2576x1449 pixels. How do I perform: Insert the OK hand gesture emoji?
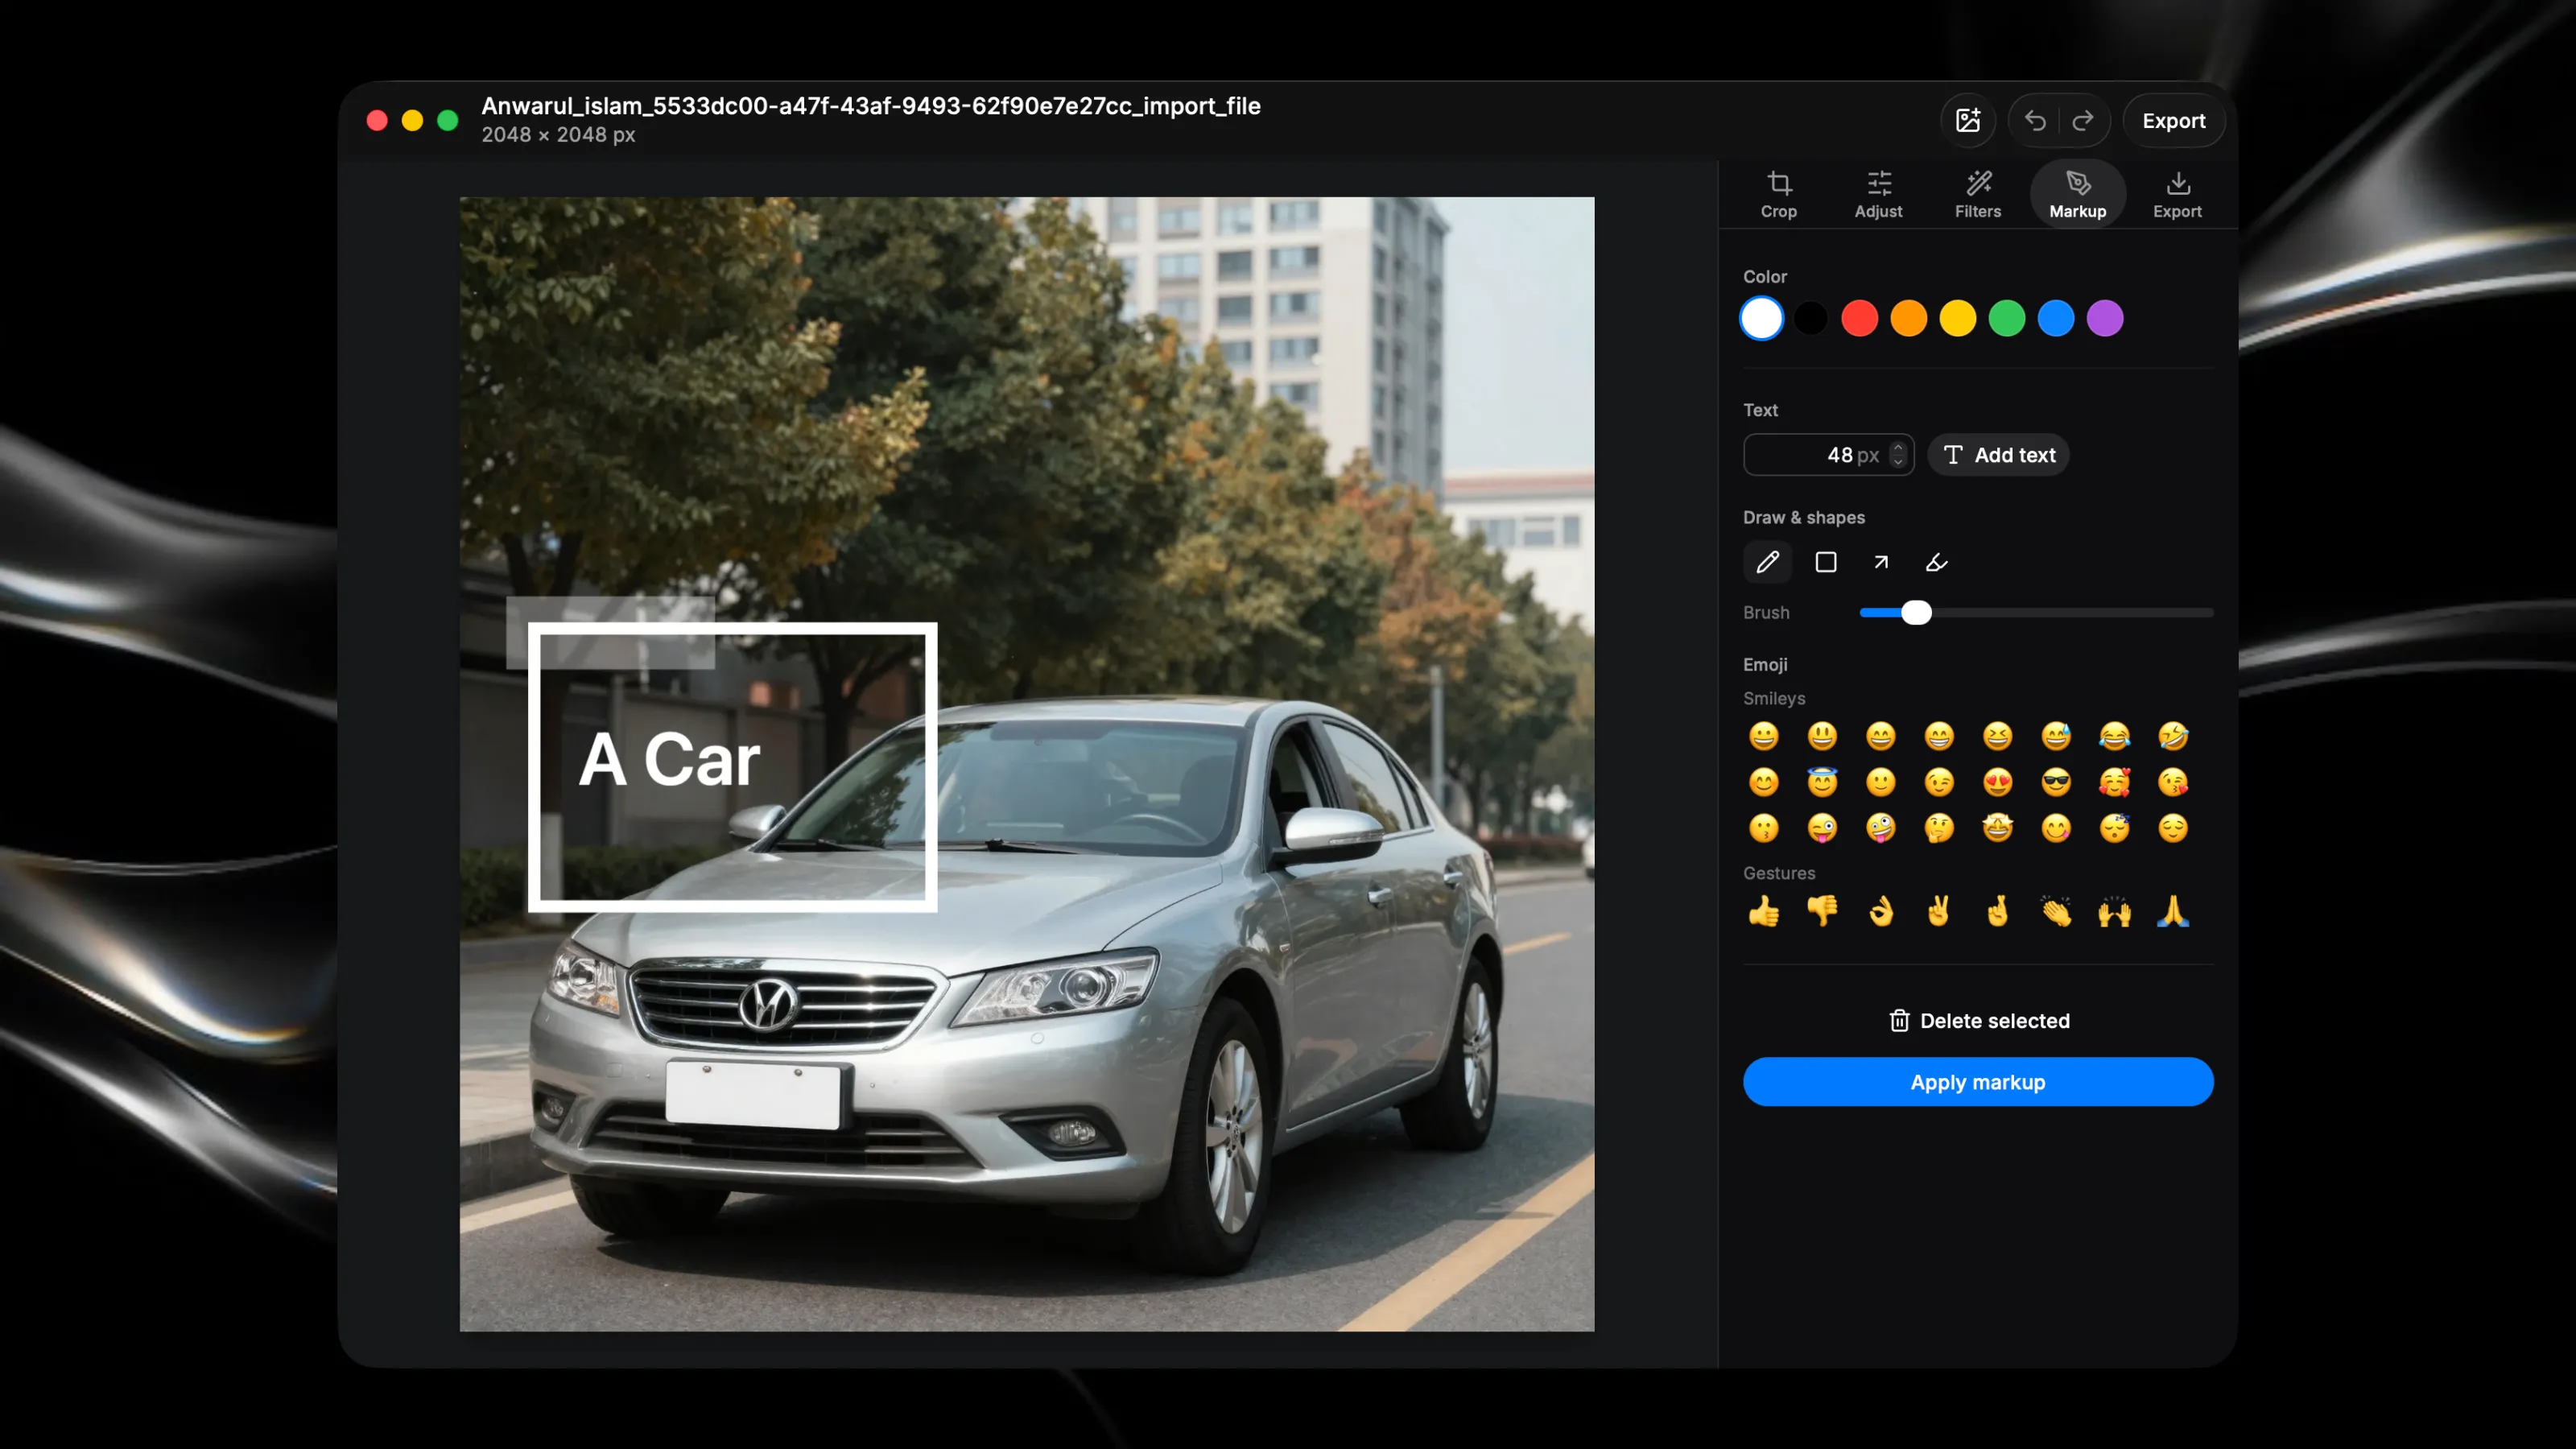pos(1880,911)
